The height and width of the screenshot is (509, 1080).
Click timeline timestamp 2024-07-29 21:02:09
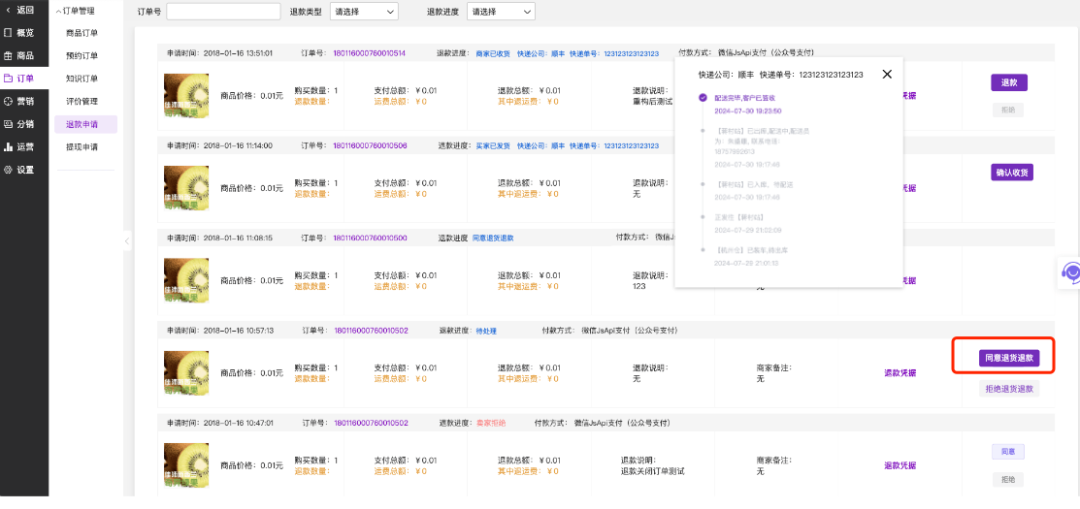click(747, 229)
